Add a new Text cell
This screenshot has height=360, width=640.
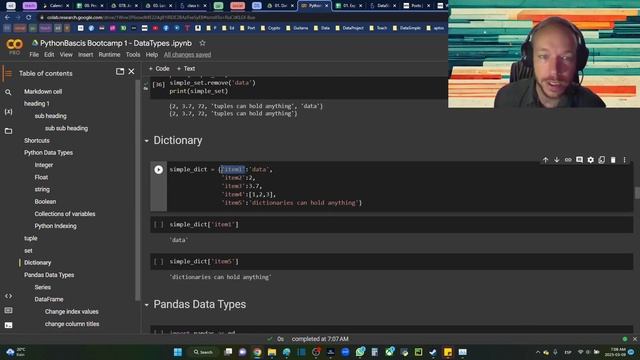coord(186,69)
